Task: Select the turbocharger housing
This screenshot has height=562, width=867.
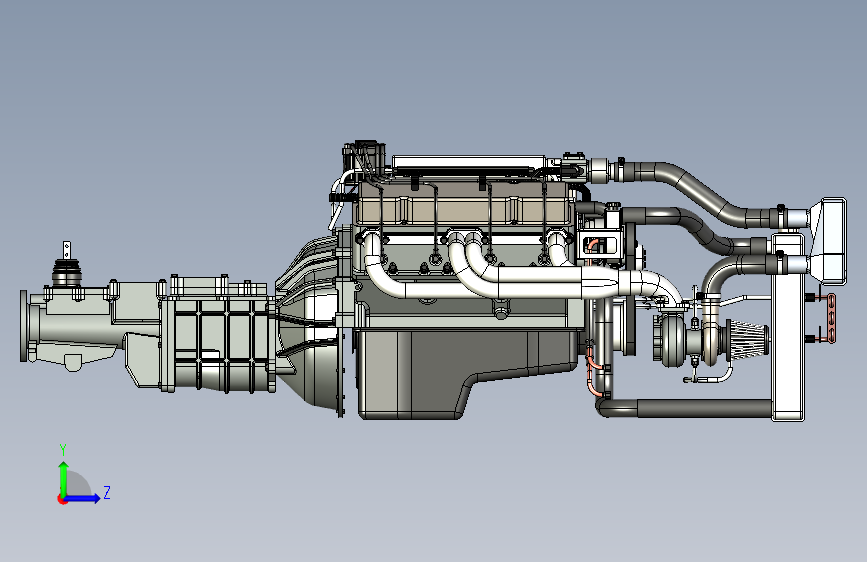Action: pos(672,339)
